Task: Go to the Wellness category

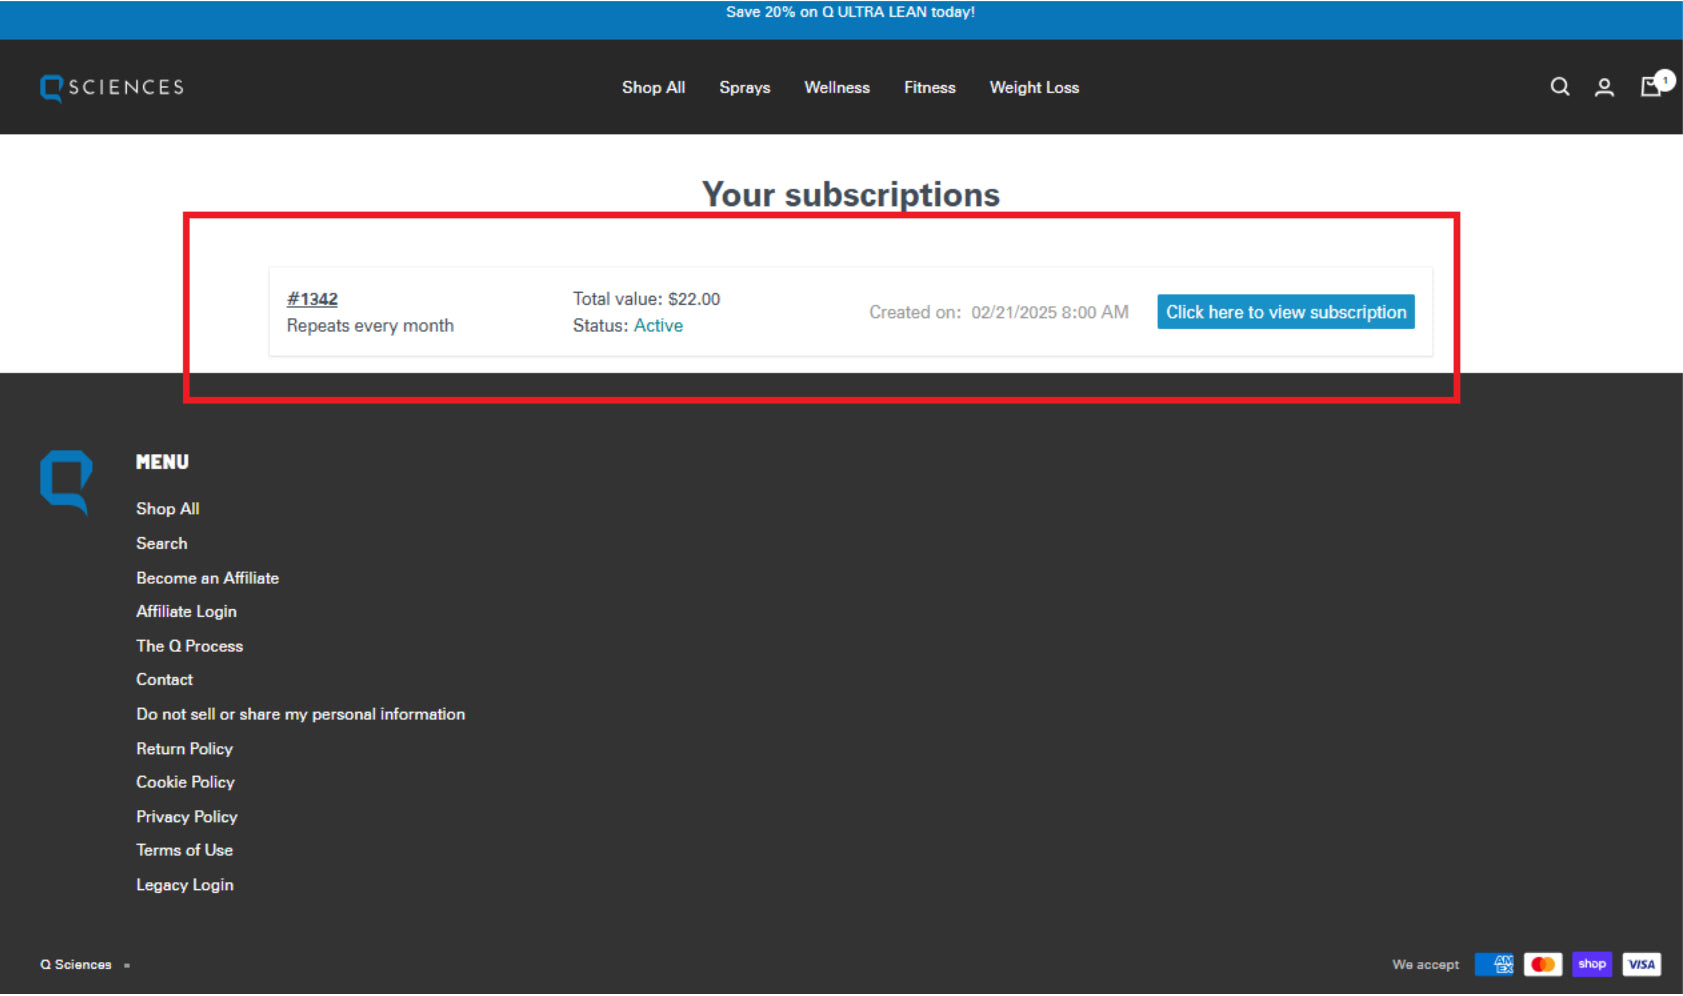Action: (x=836, y=88)
